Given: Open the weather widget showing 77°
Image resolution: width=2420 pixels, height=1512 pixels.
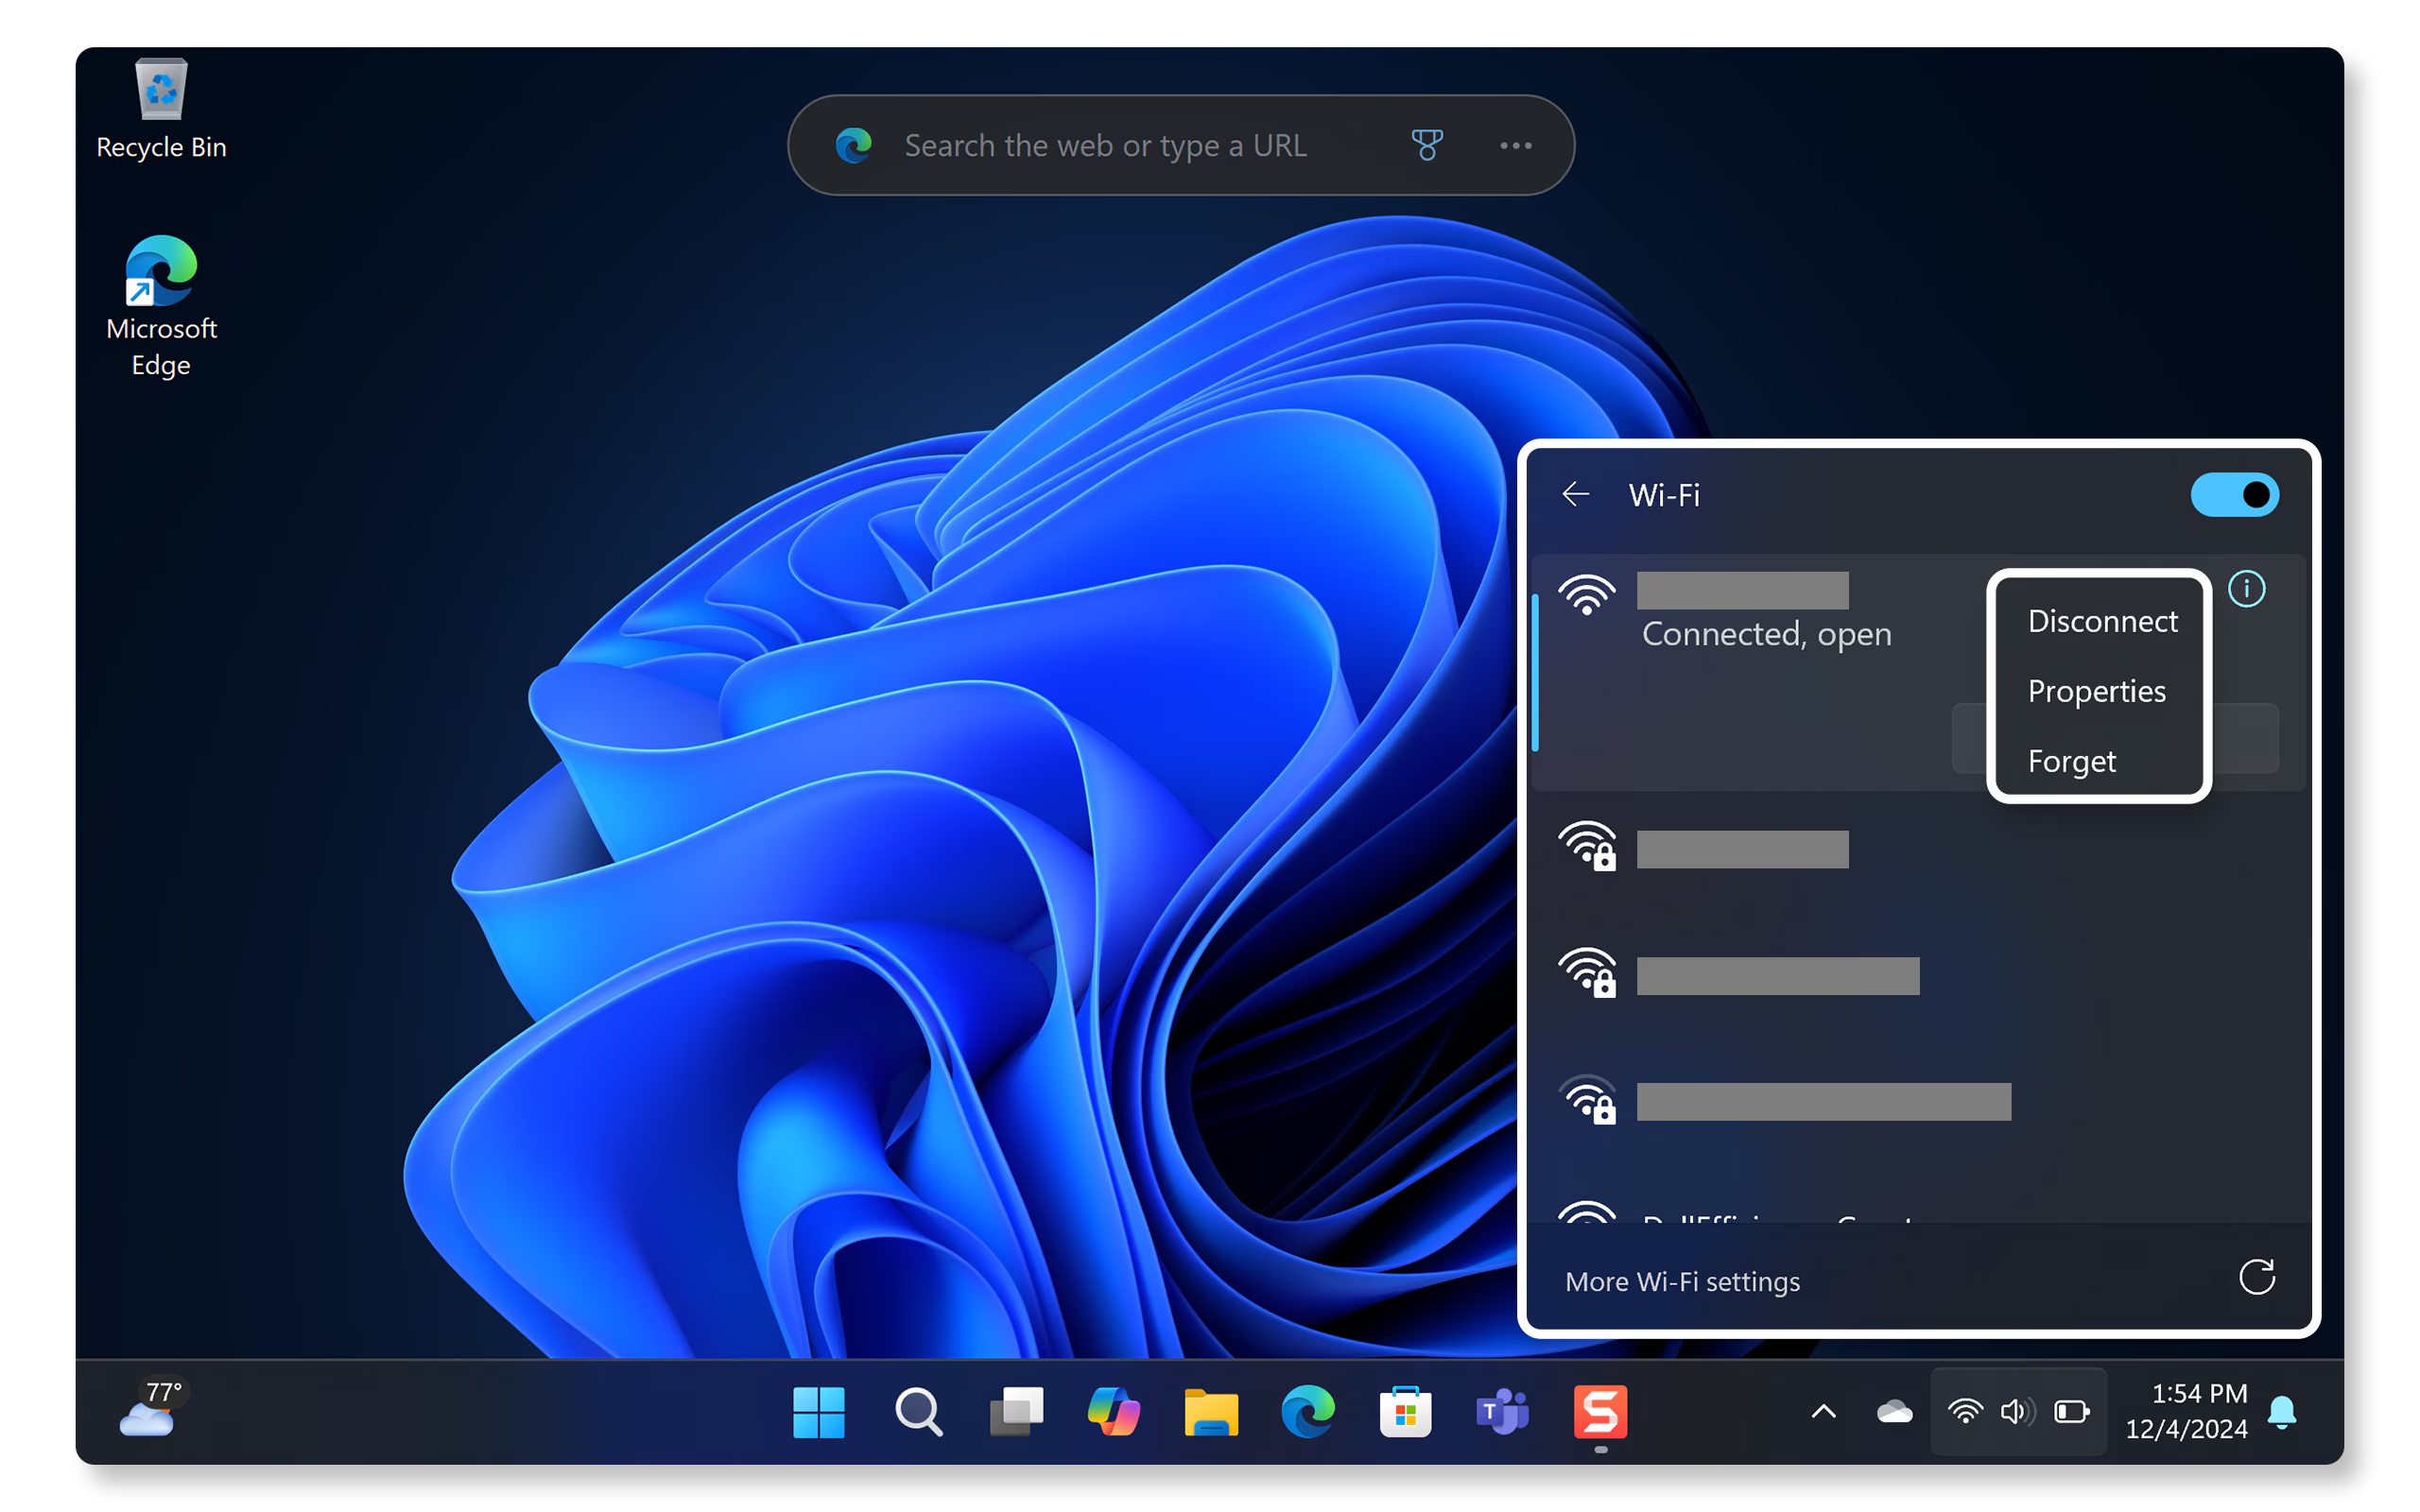Looking at the screenshot, I should pyautogui.click(x=150, y=1408).
